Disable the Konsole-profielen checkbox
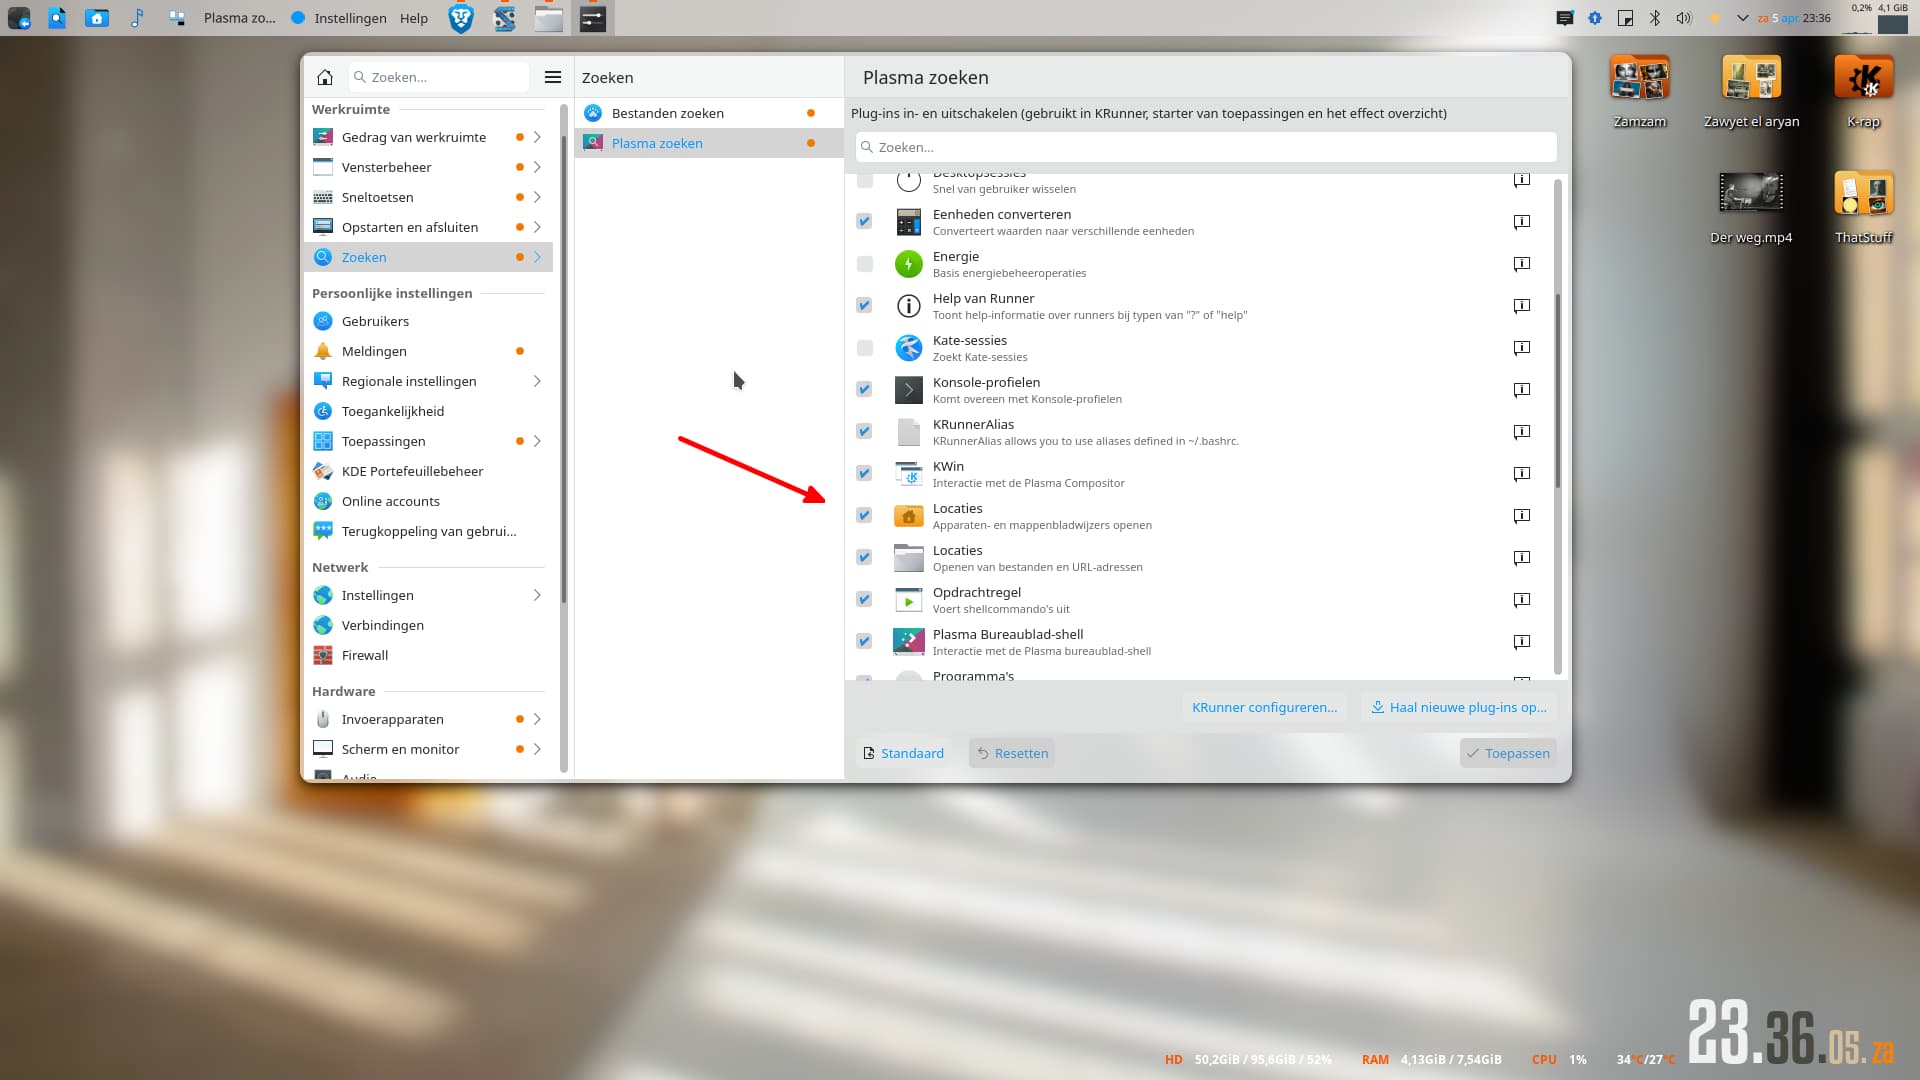The width and height of the screenshot is (1920, 1080). click(x=865, y=390)
